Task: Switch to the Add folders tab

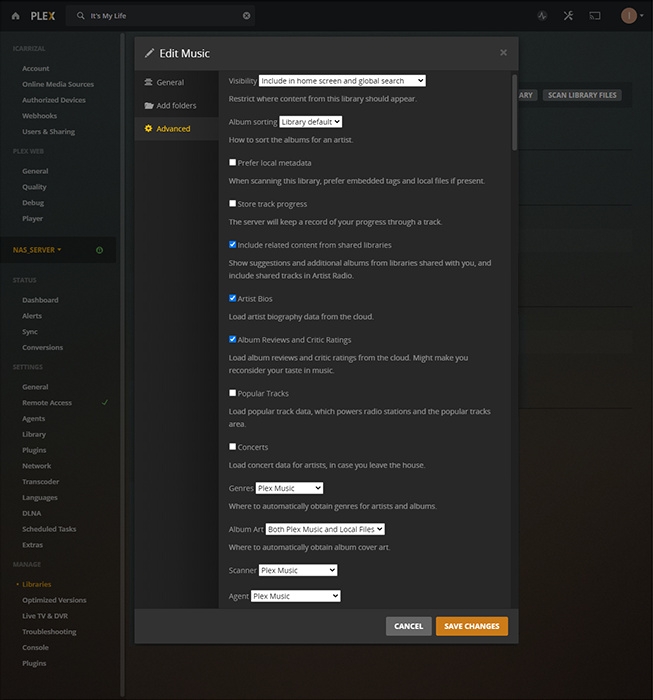Action: (x=177, y=105)
